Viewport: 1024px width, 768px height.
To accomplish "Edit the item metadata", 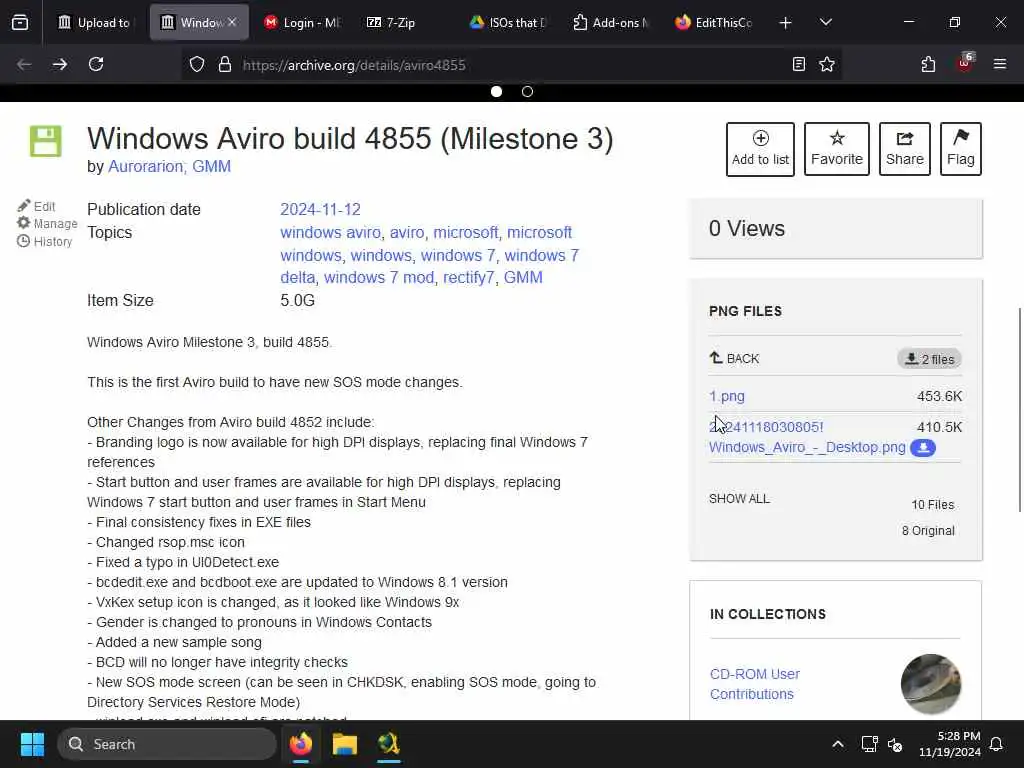I will (x=37, y=206).
